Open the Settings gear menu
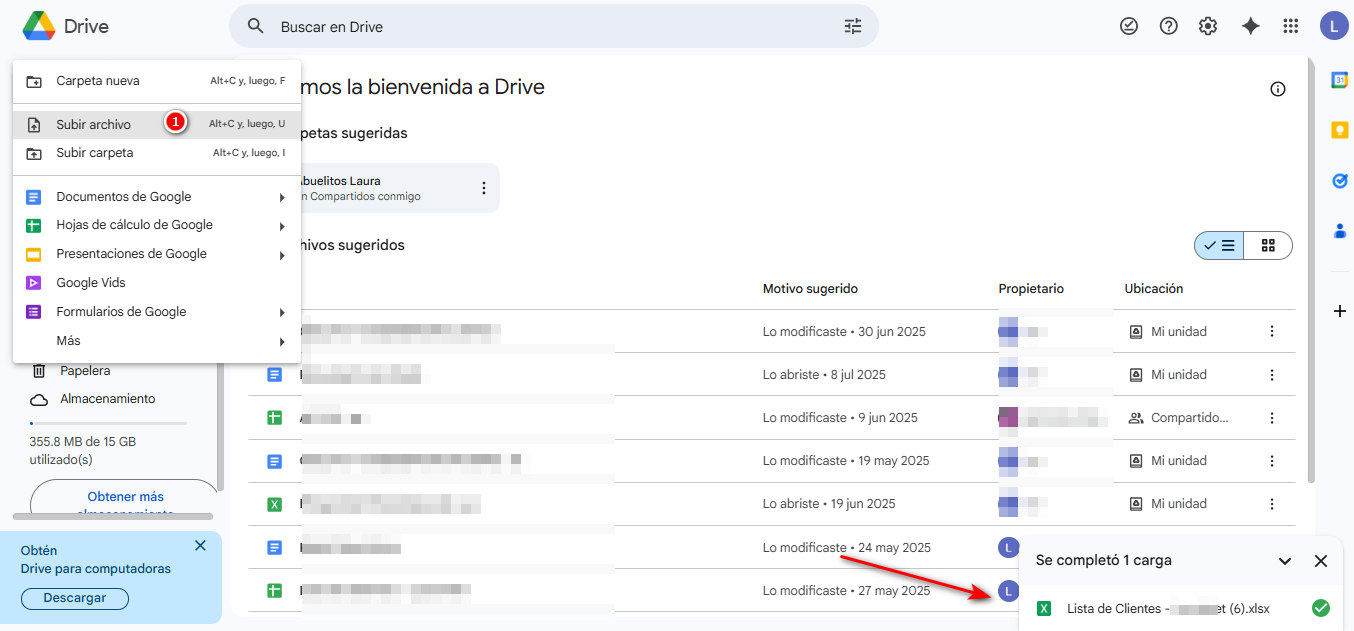 (x=1208, y=26)
